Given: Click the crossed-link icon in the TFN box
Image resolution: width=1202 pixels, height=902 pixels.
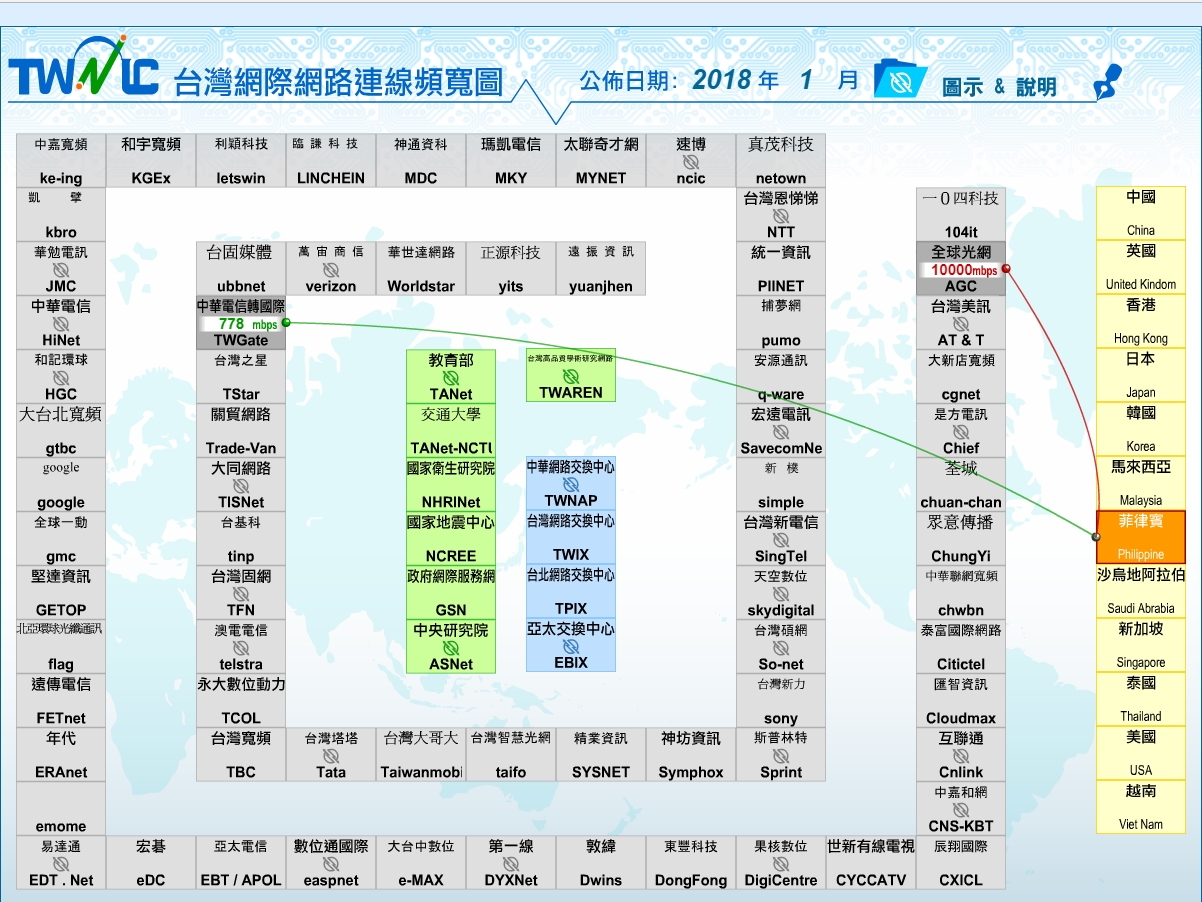Looking at the screenshot, I should (x=241, y=594).
